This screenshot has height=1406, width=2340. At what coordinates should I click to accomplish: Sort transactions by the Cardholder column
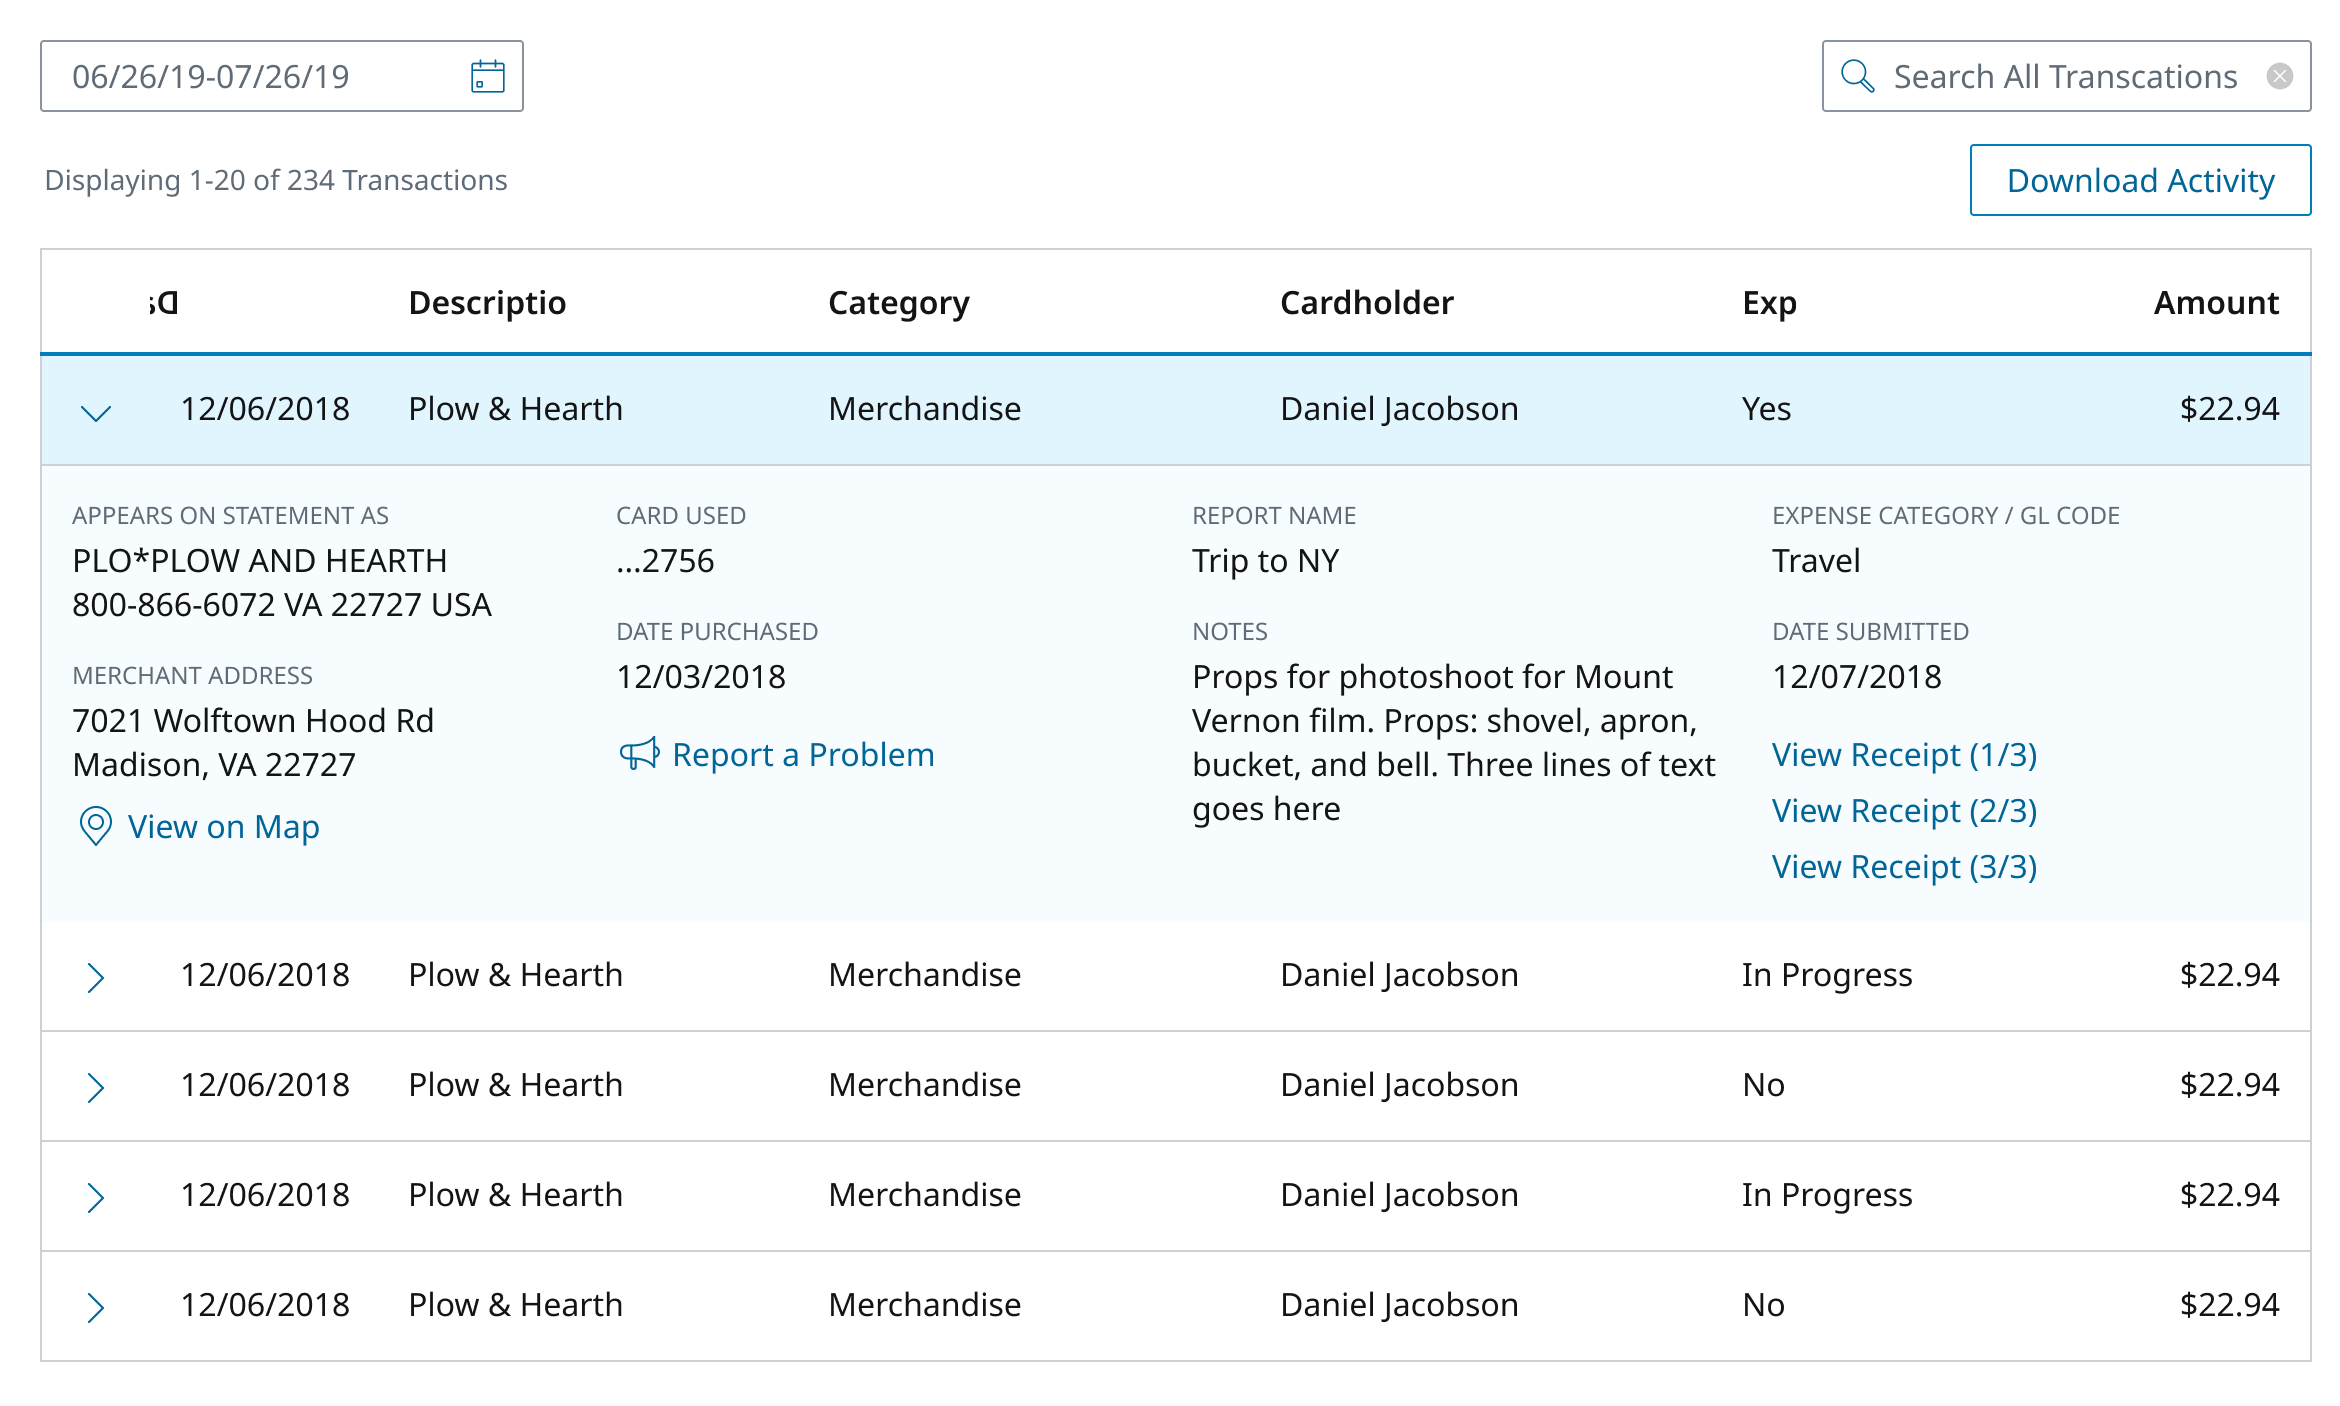click(x=1367, y=303)
